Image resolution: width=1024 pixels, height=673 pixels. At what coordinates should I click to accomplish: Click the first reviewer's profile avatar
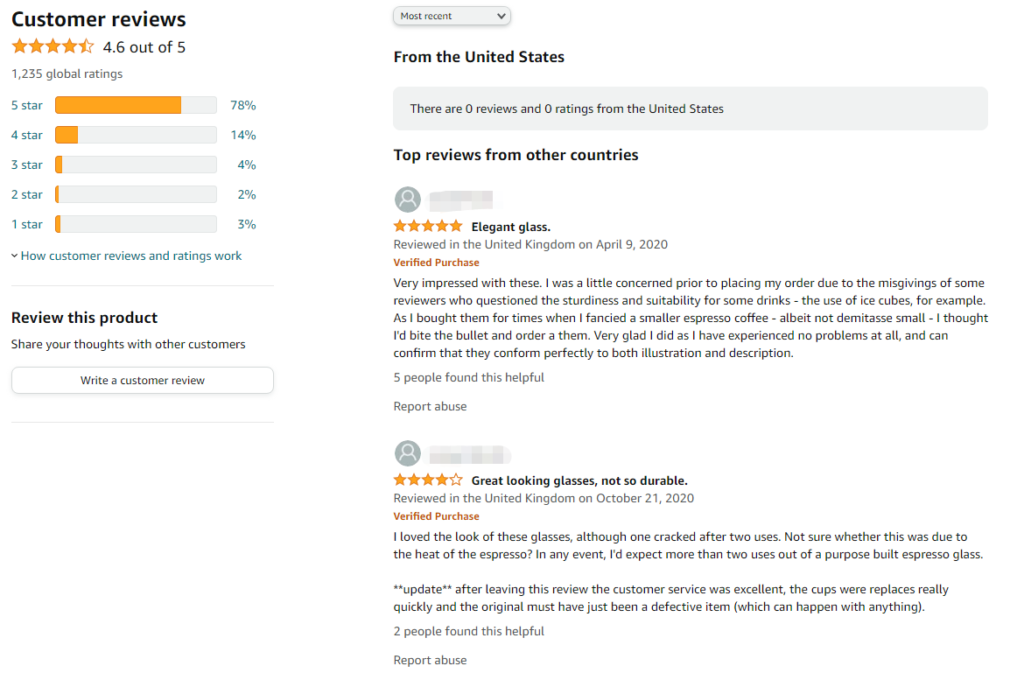408,199
